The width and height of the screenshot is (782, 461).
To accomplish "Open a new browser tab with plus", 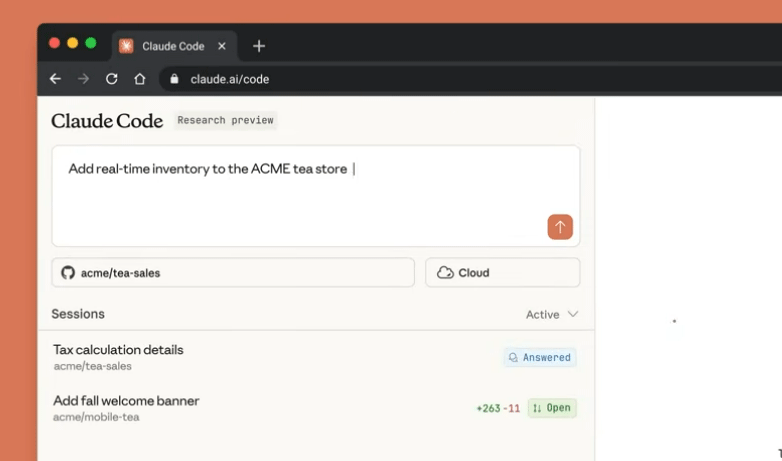I will click(x=259, y=46).
